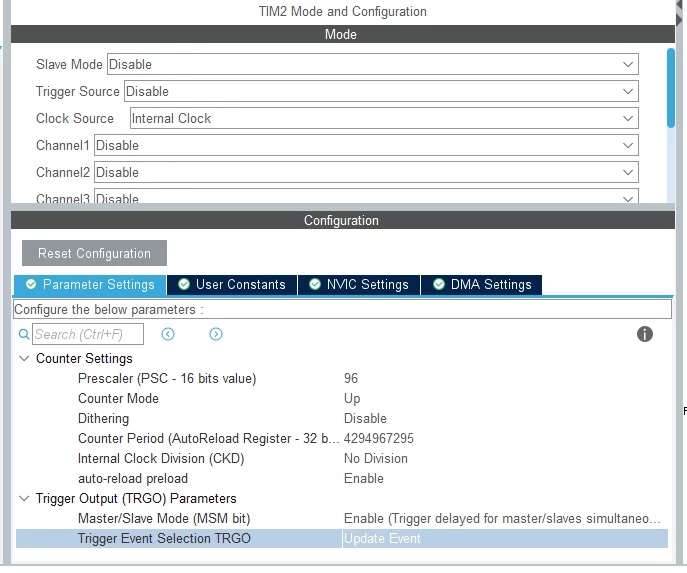This screenshot has height=573, width=687.
Task: Select the Prescaler (PSC - 16 bits value) row label
Action: click(x=167, y=378)
